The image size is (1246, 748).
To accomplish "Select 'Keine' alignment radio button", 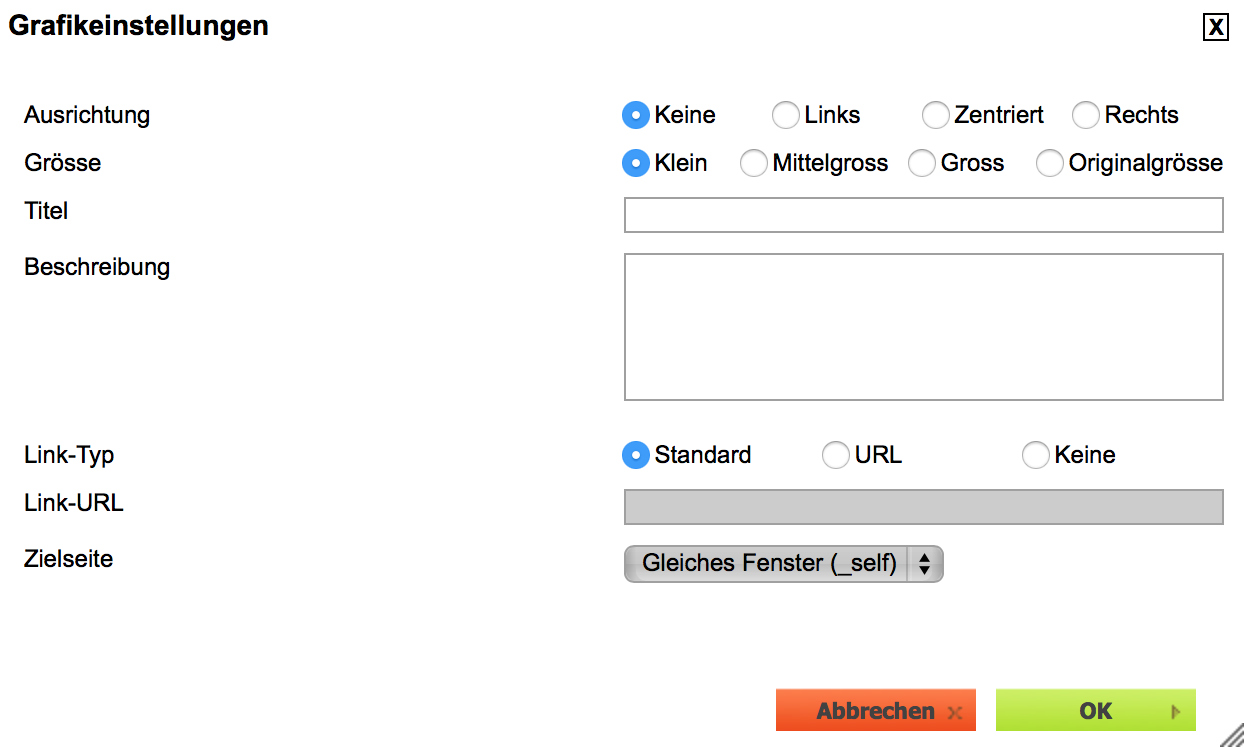I will (636, 115).
